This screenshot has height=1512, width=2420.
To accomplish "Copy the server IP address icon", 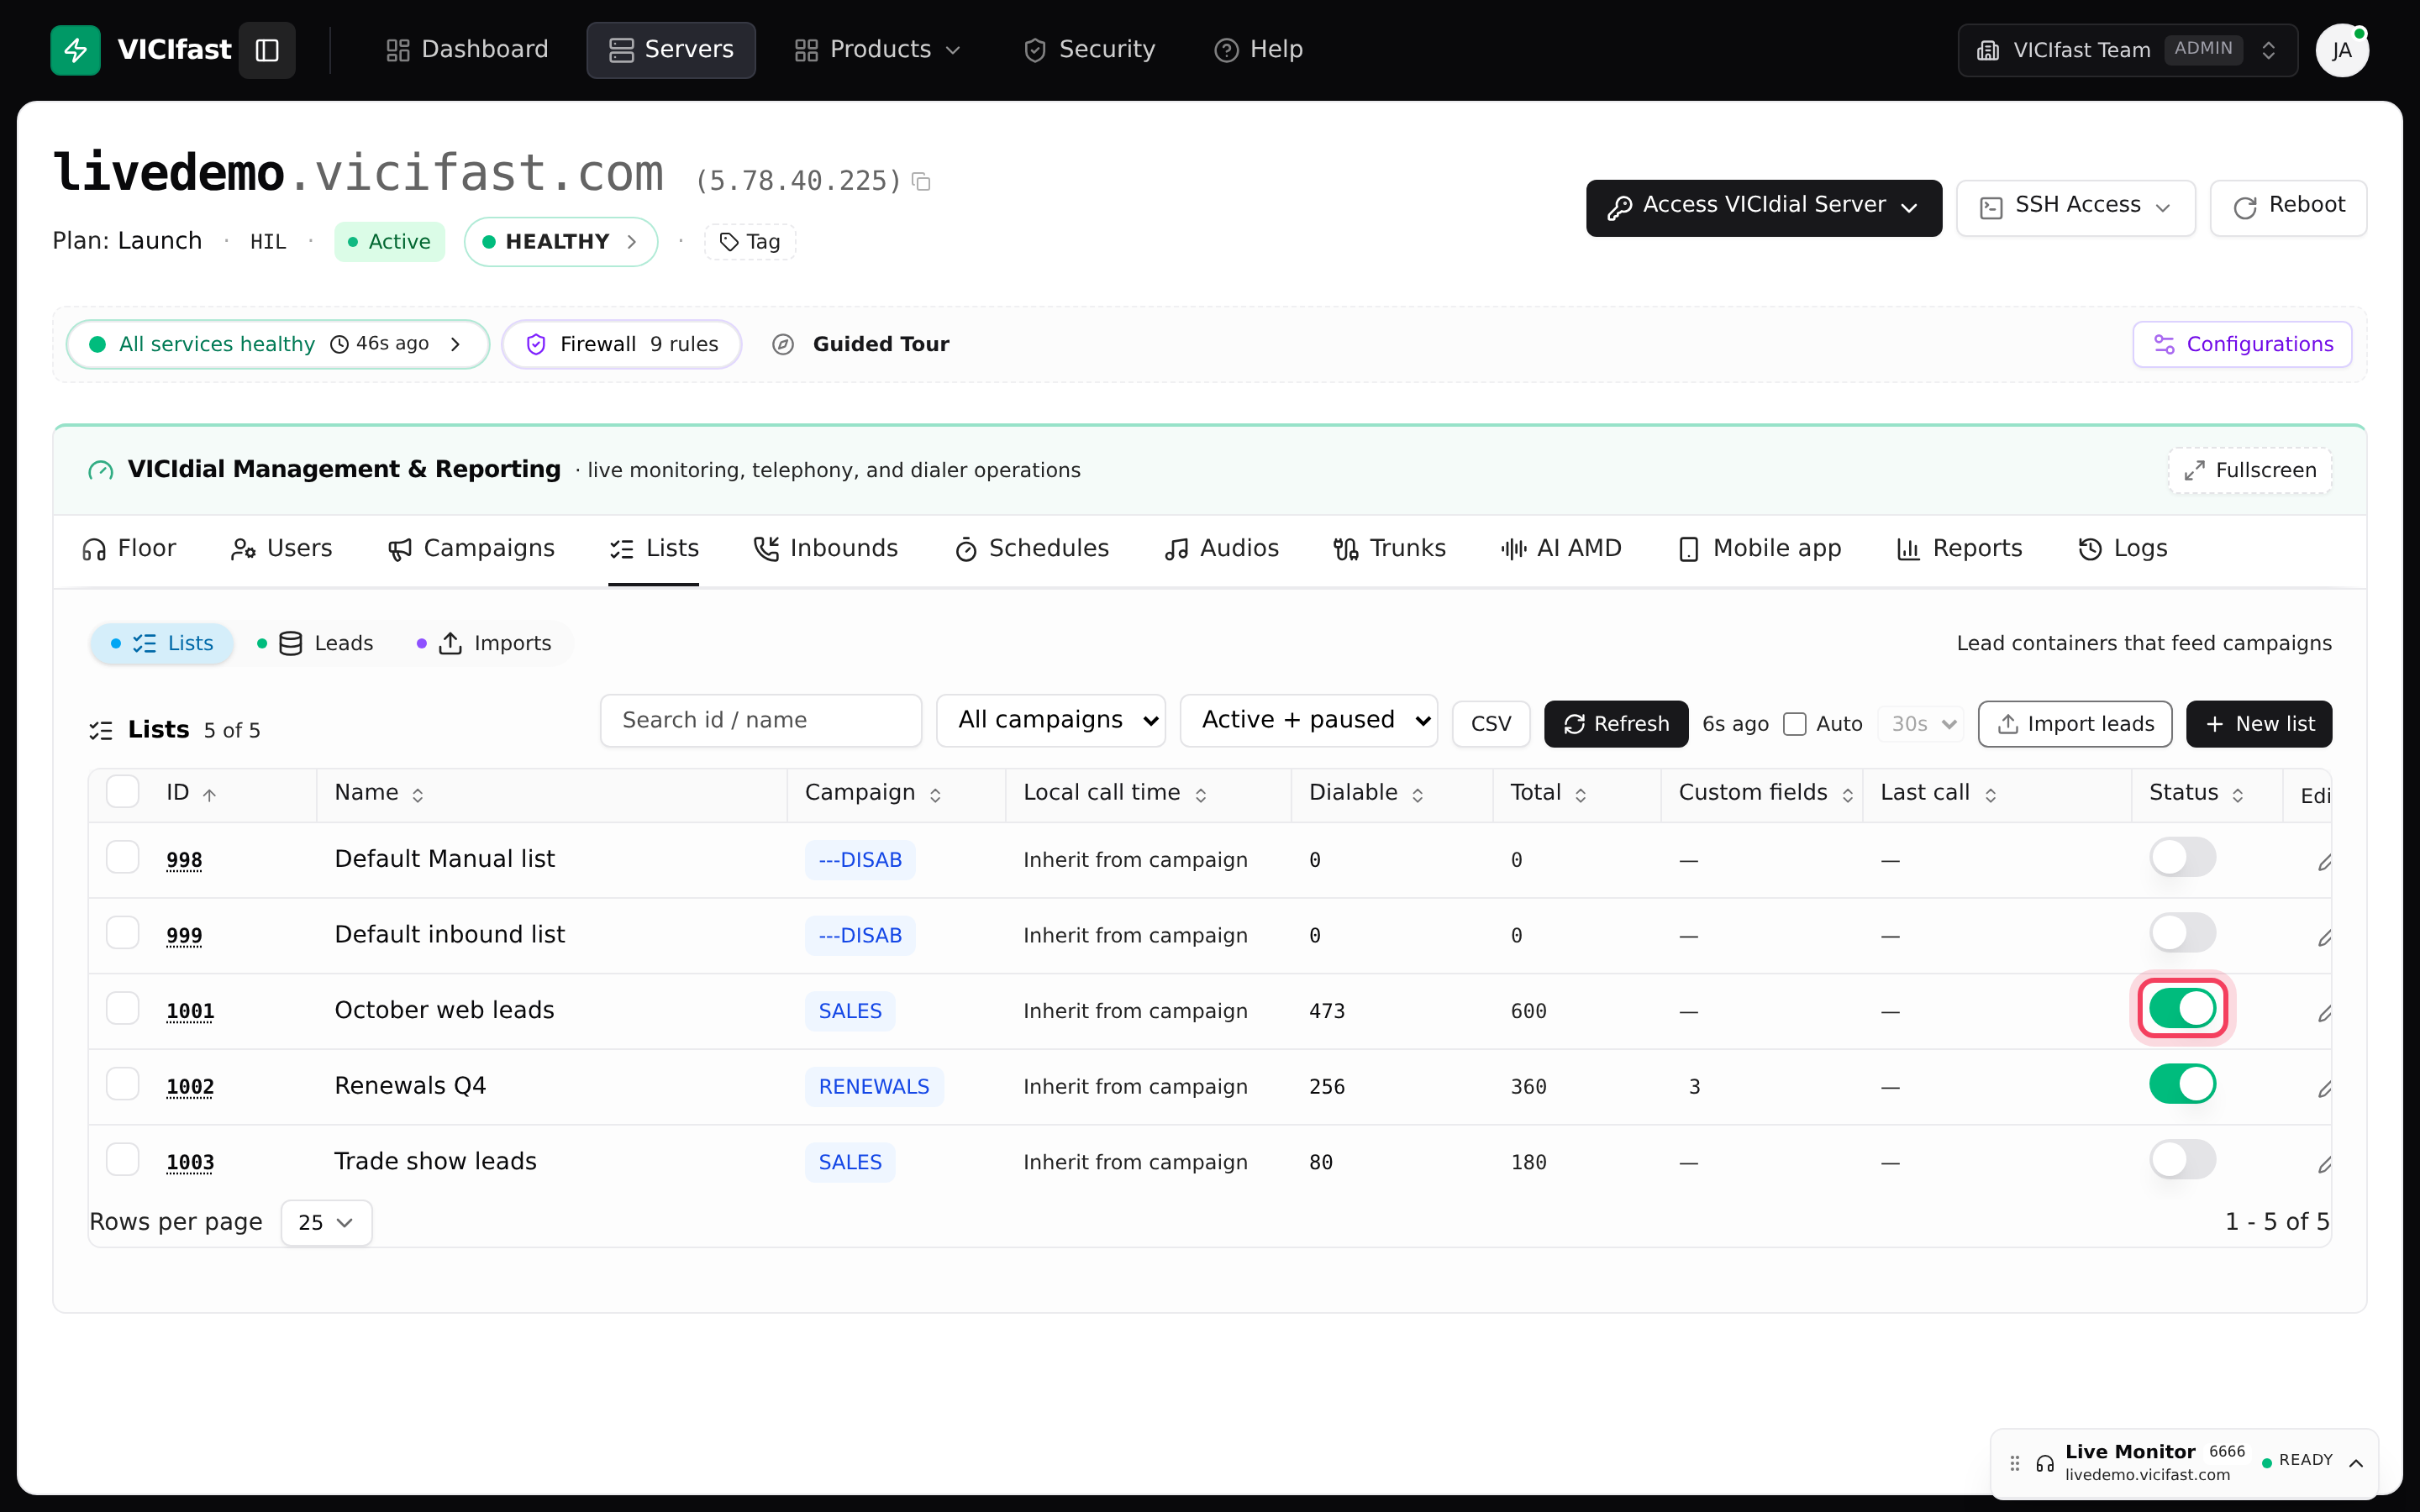I will pyautogui.click(x=921, y=182).
